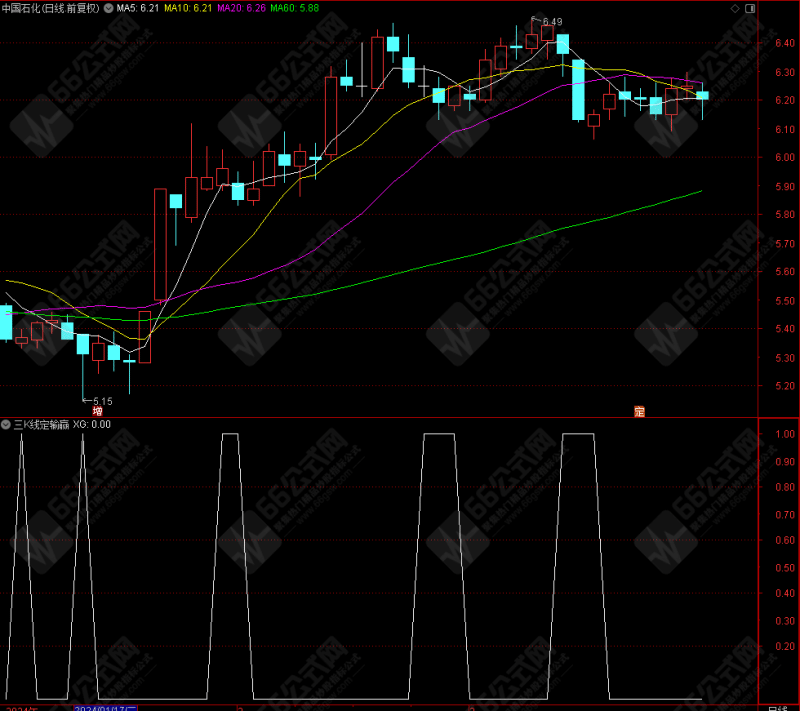800x711 pixels.
Task: Click the diamond icon in top-right corner
Action: click(x=735, y=8)
